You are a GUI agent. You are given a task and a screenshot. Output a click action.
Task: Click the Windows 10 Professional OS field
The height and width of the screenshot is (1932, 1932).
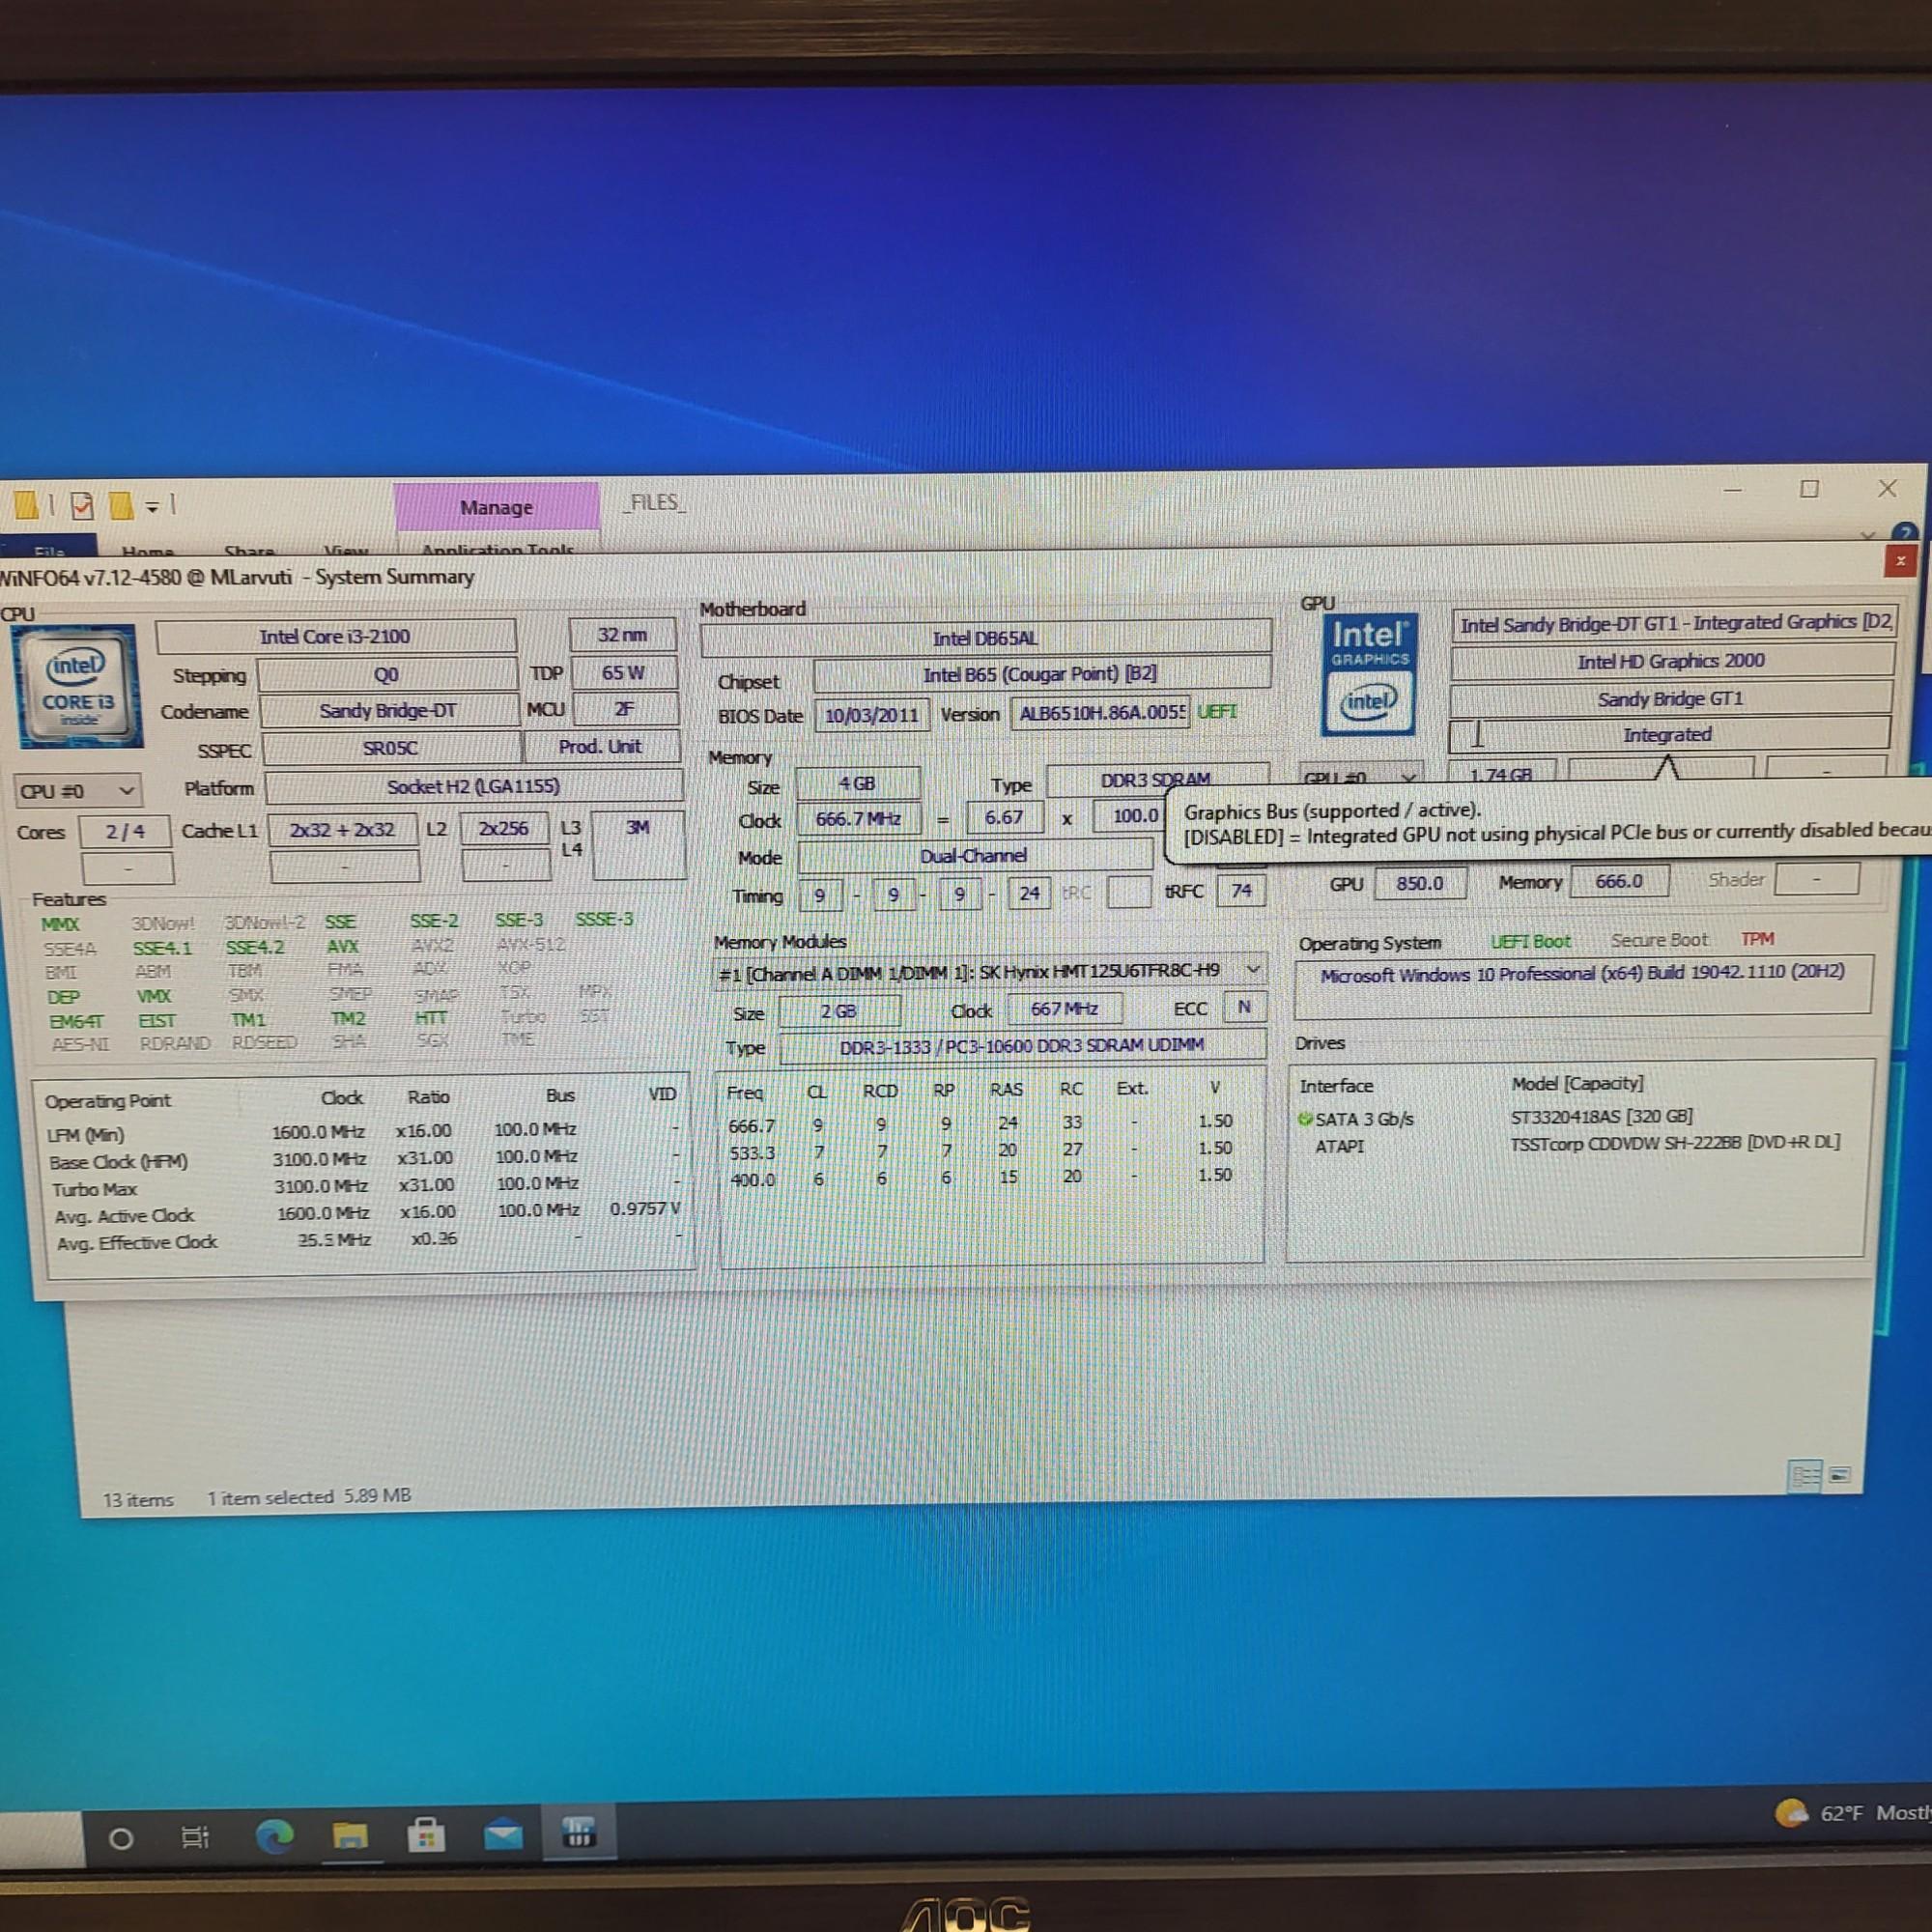(x=1582, y=988)
